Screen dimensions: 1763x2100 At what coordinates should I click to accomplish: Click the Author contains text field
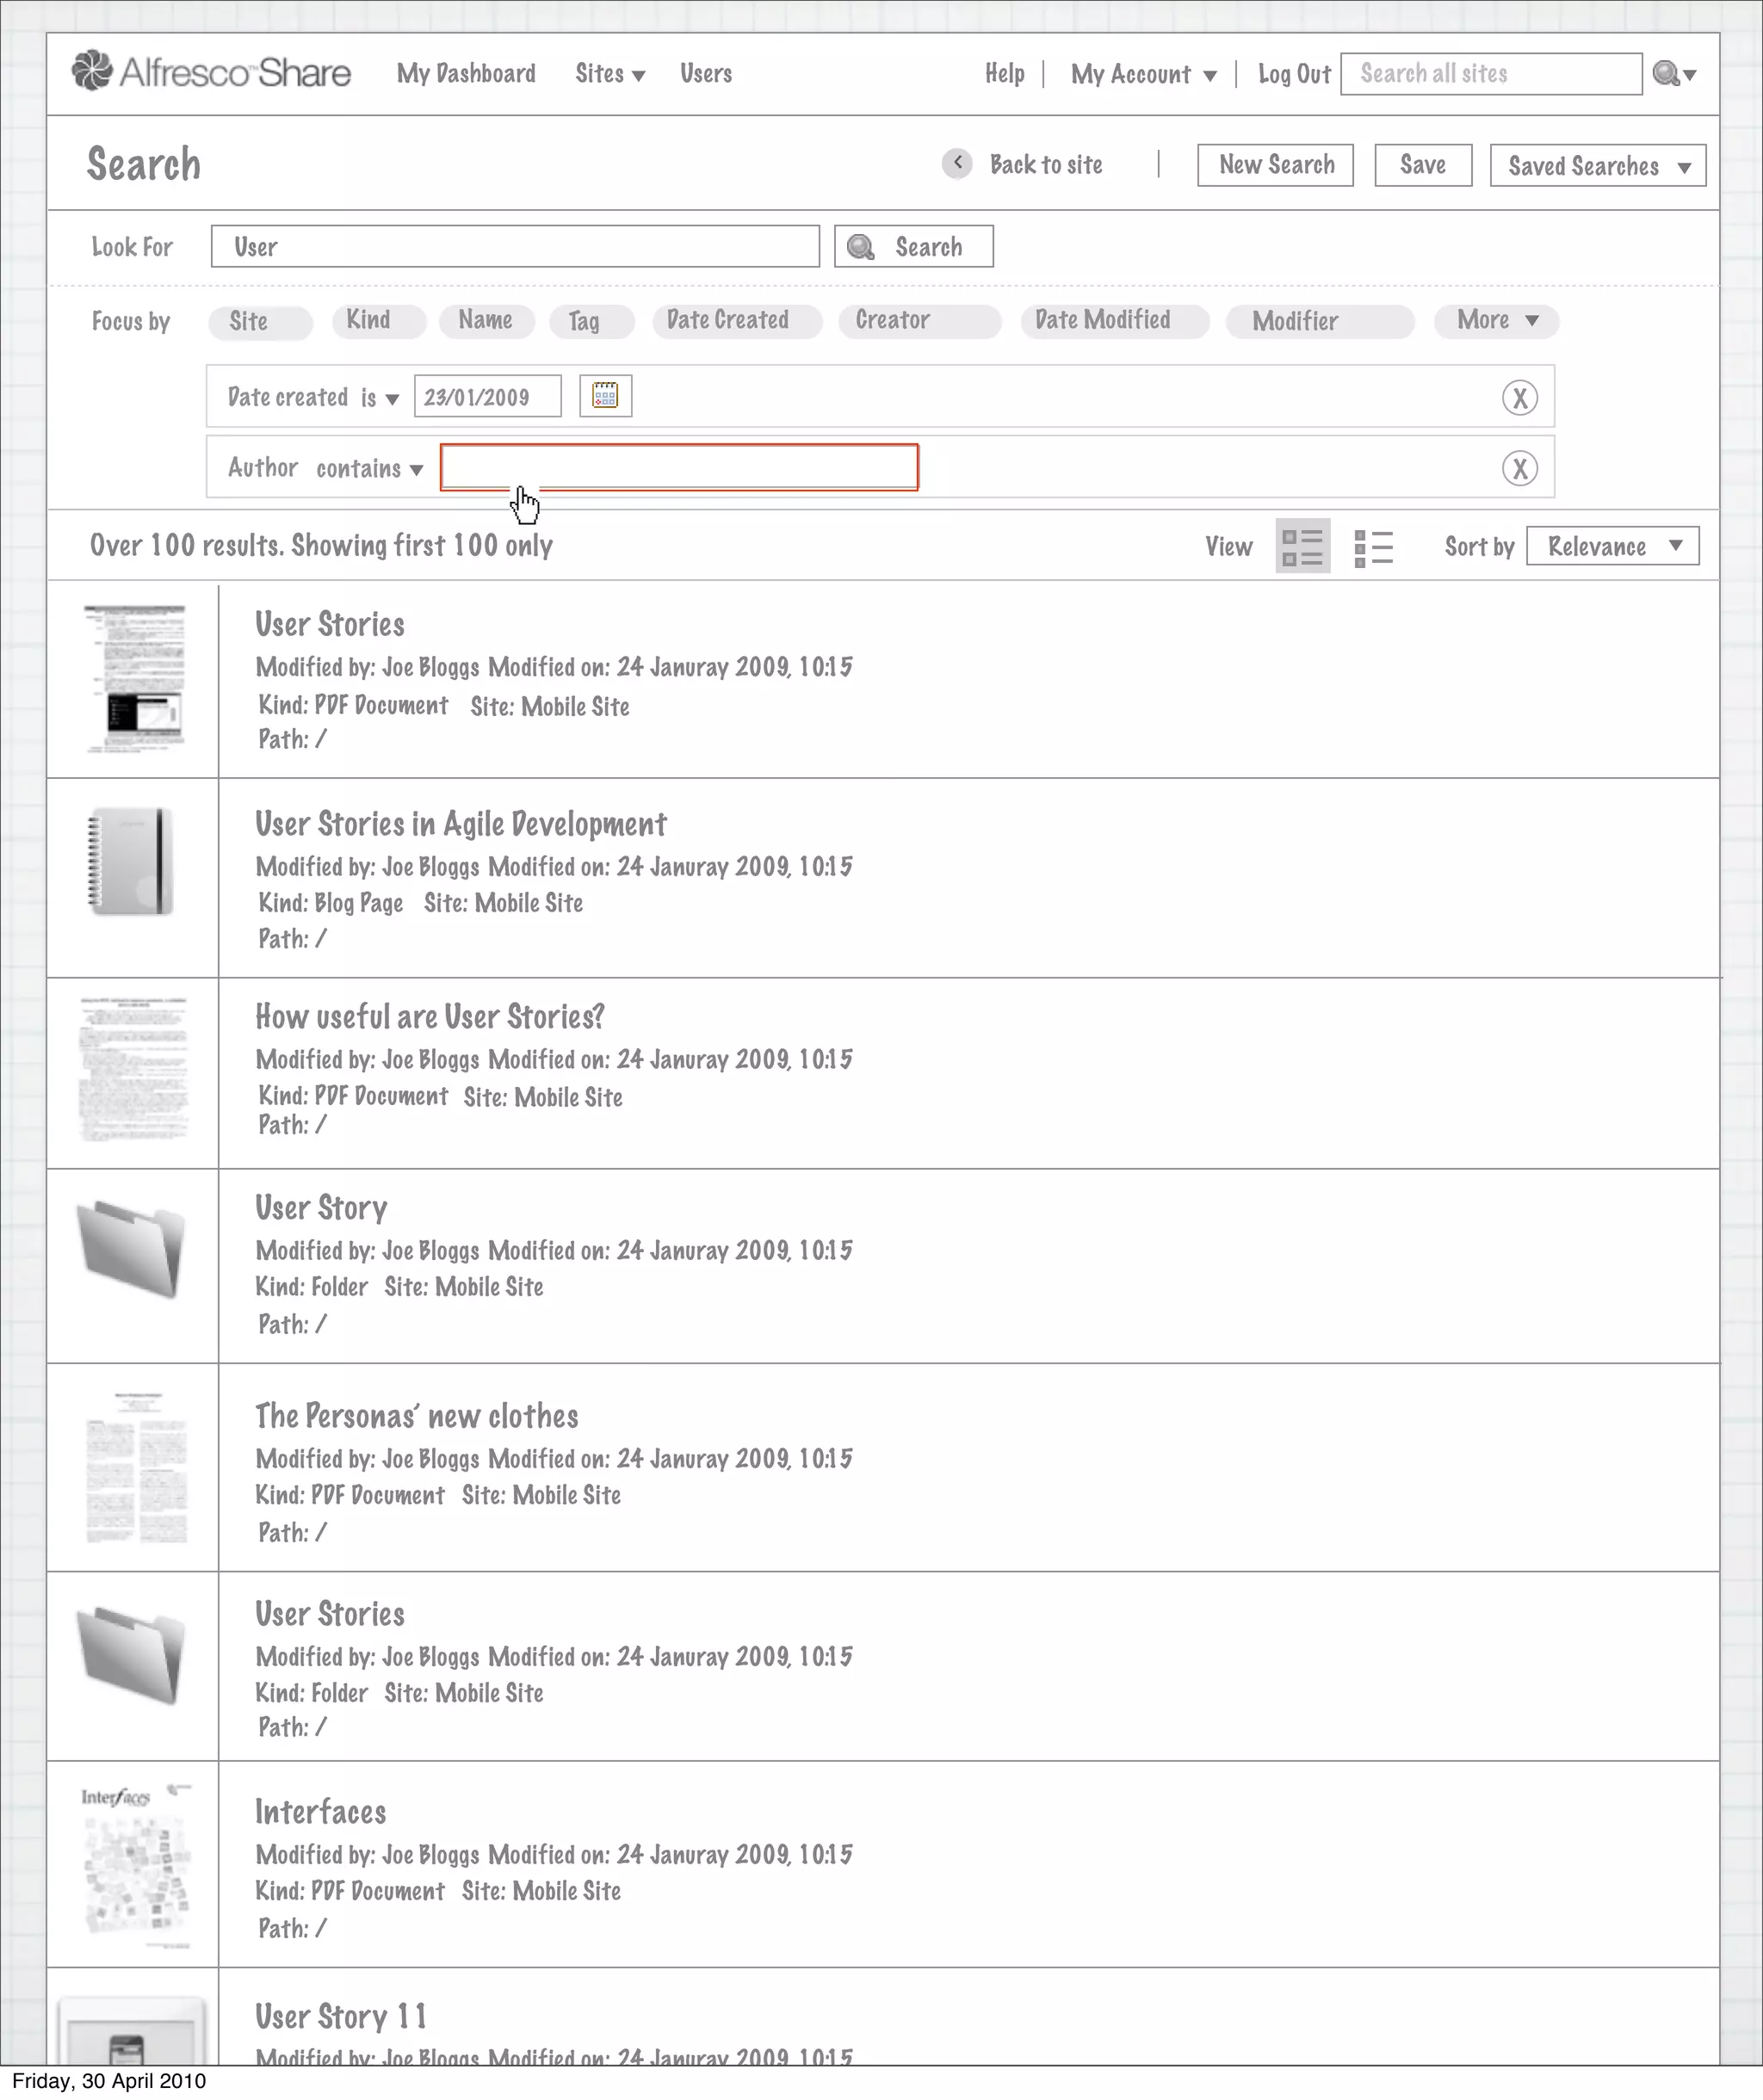[x=679, y=467]
